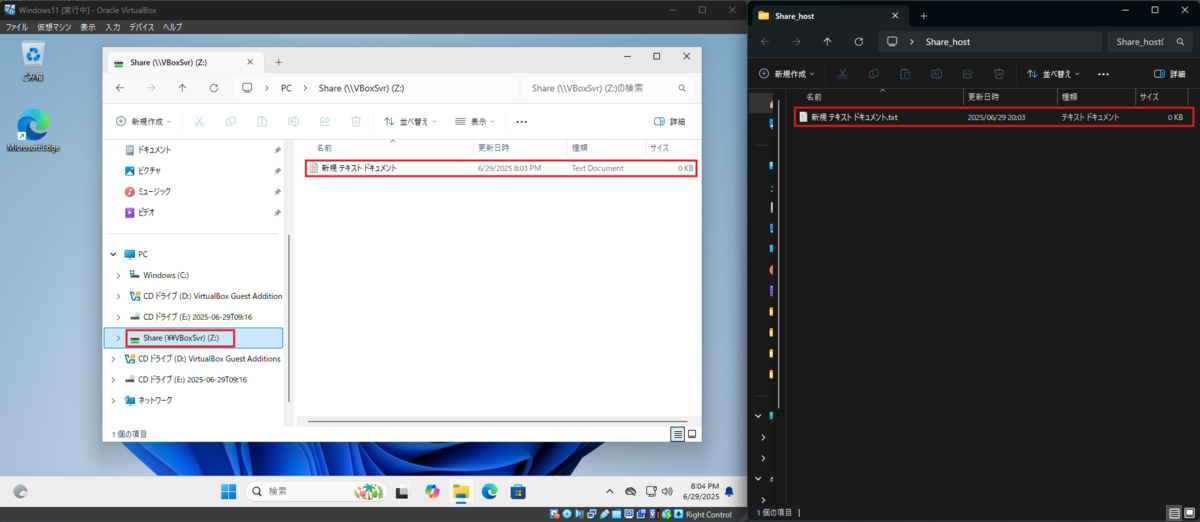Open the Microsoft Edge desktop shortcut

(x=32, y=130)
